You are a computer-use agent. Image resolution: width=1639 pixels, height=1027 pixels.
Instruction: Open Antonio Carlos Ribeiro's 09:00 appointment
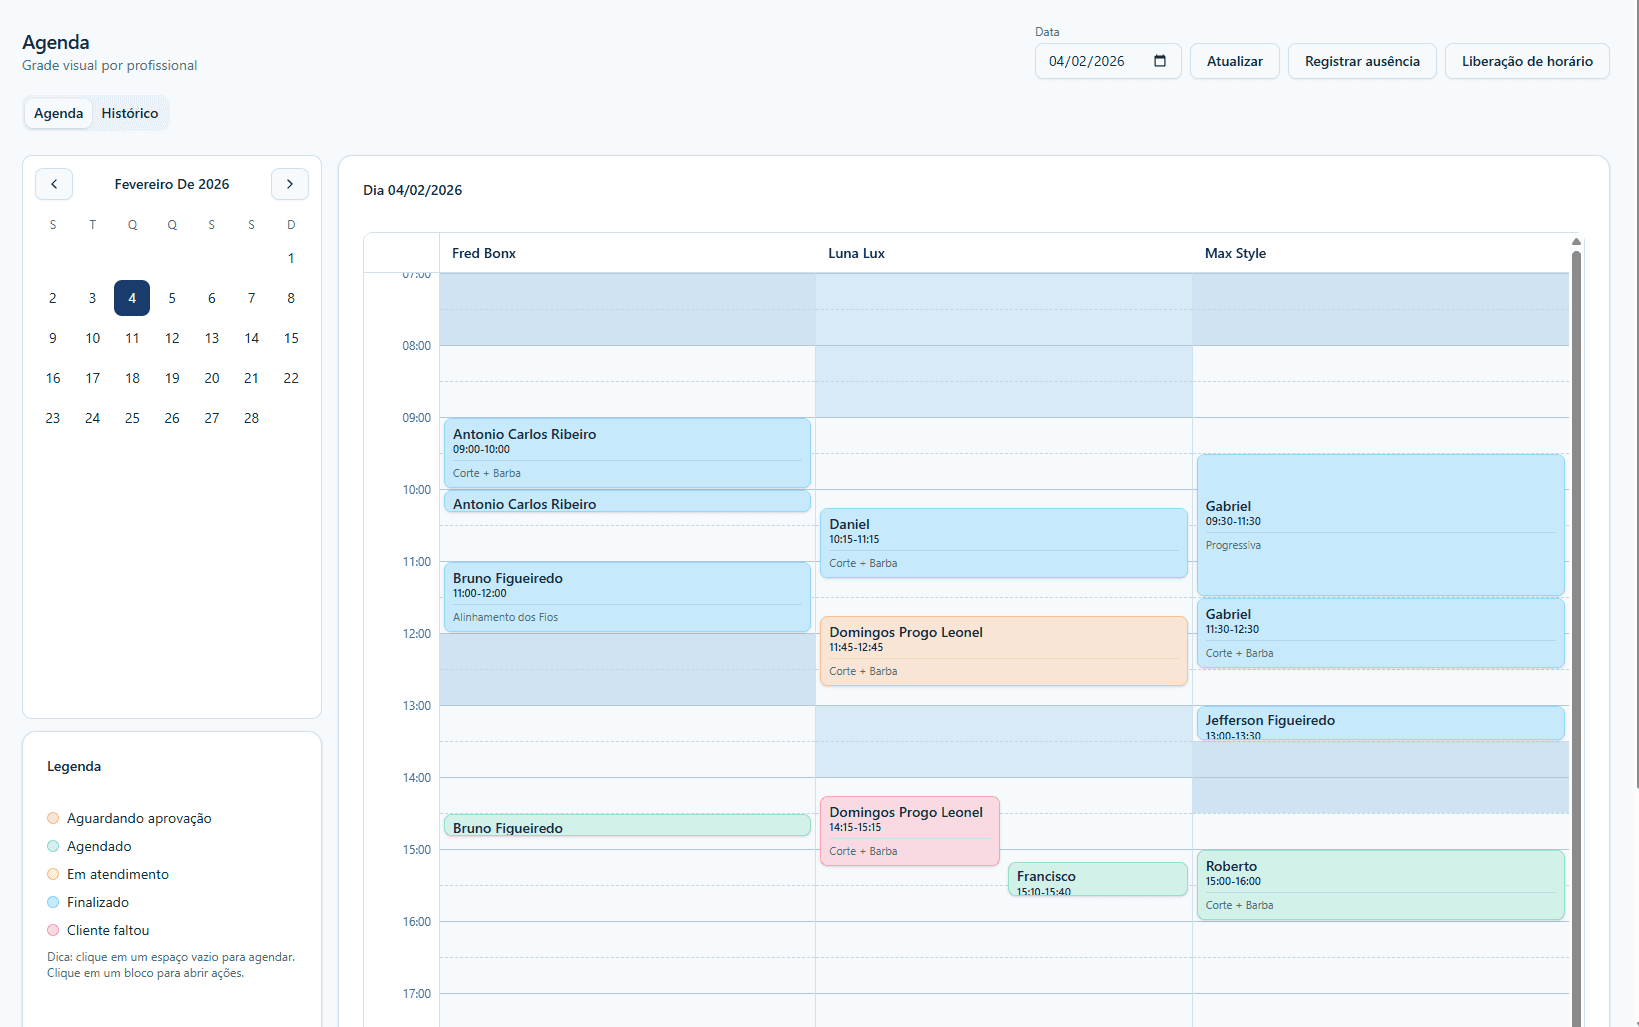pyautogui.click(x=626, y=452)
